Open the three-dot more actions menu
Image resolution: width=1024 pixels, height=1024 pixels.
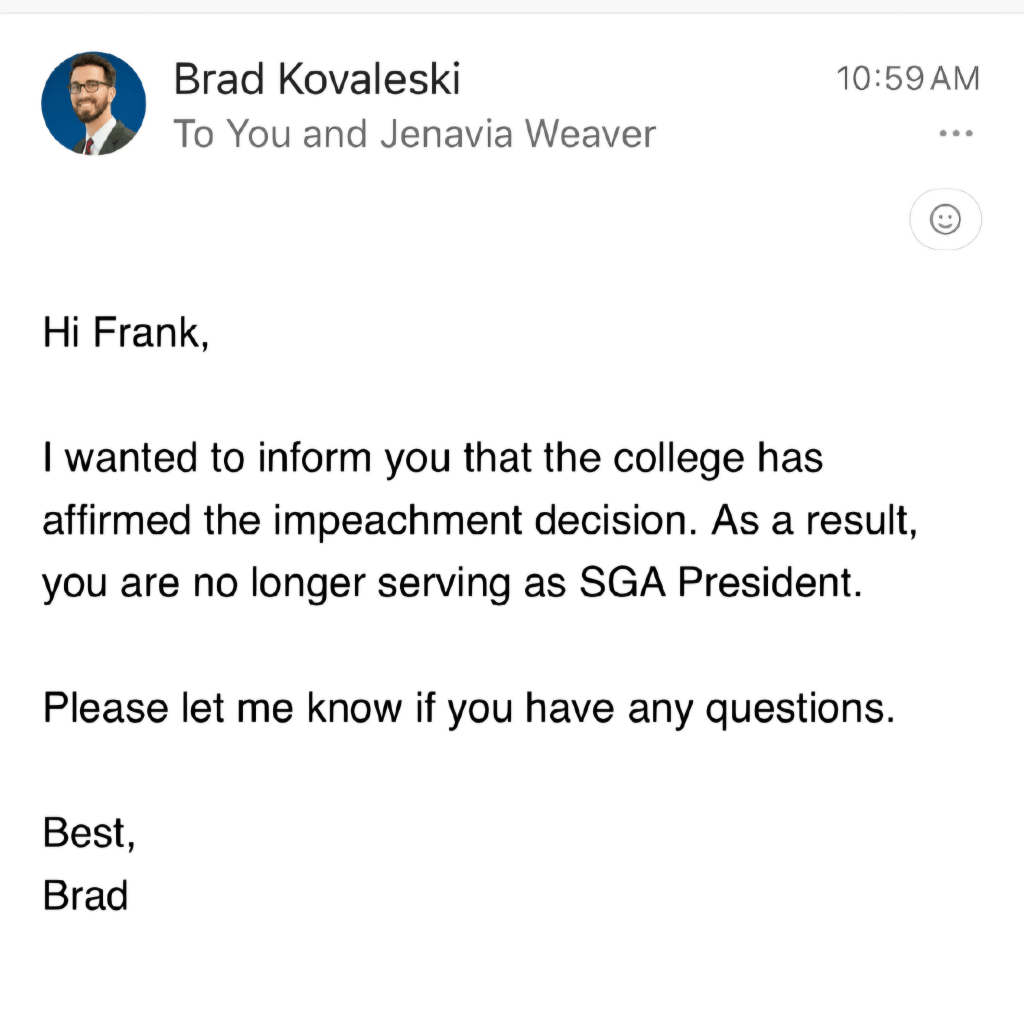point(956,134)
